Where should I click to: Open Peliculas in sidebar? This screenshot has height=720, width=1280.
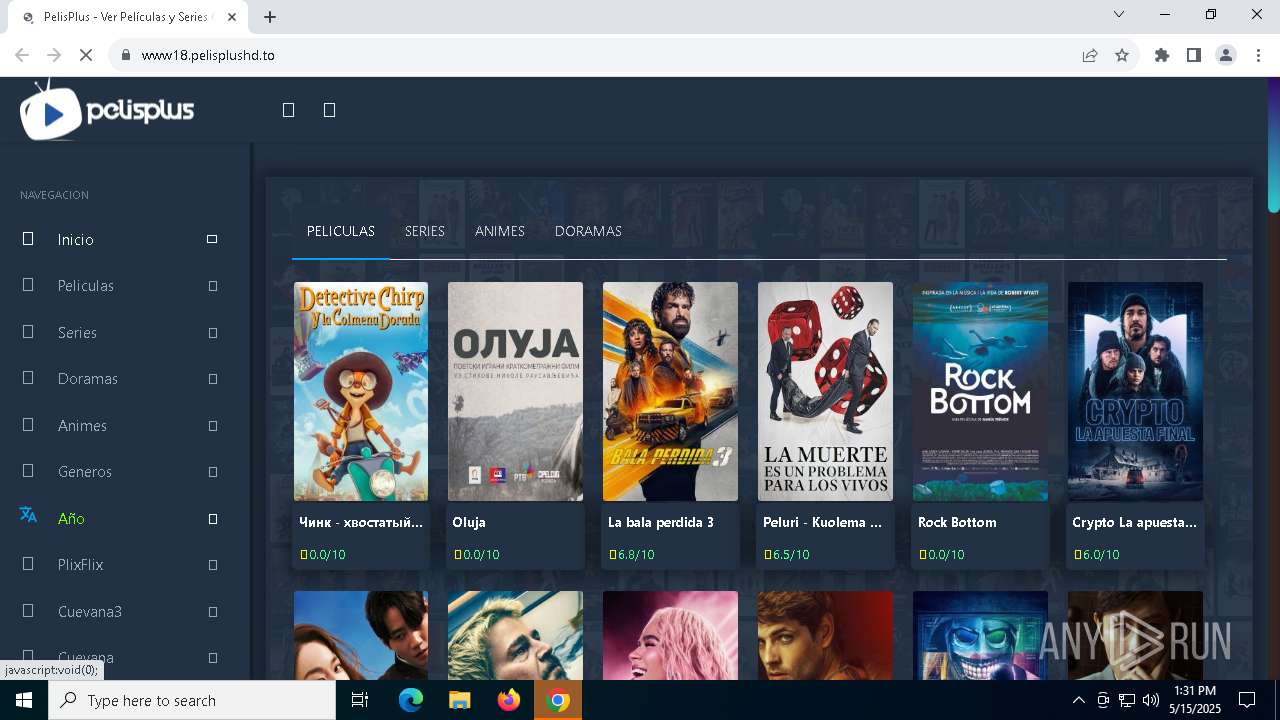tap(86, 286)
